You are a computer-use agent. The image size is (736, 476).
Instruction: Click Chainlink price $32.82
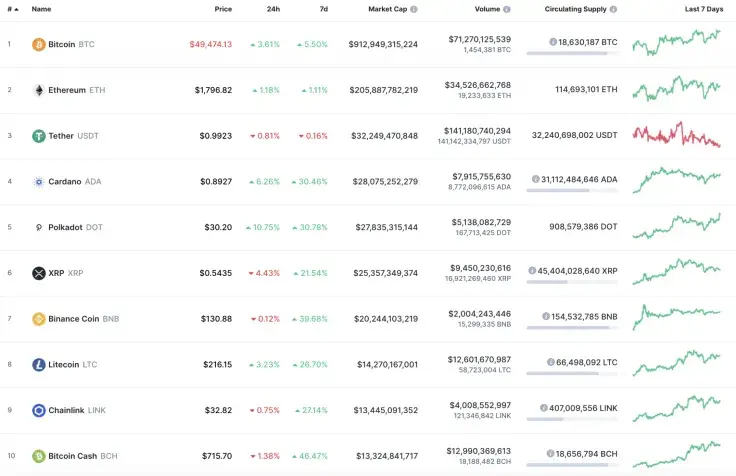pos(218,410)
